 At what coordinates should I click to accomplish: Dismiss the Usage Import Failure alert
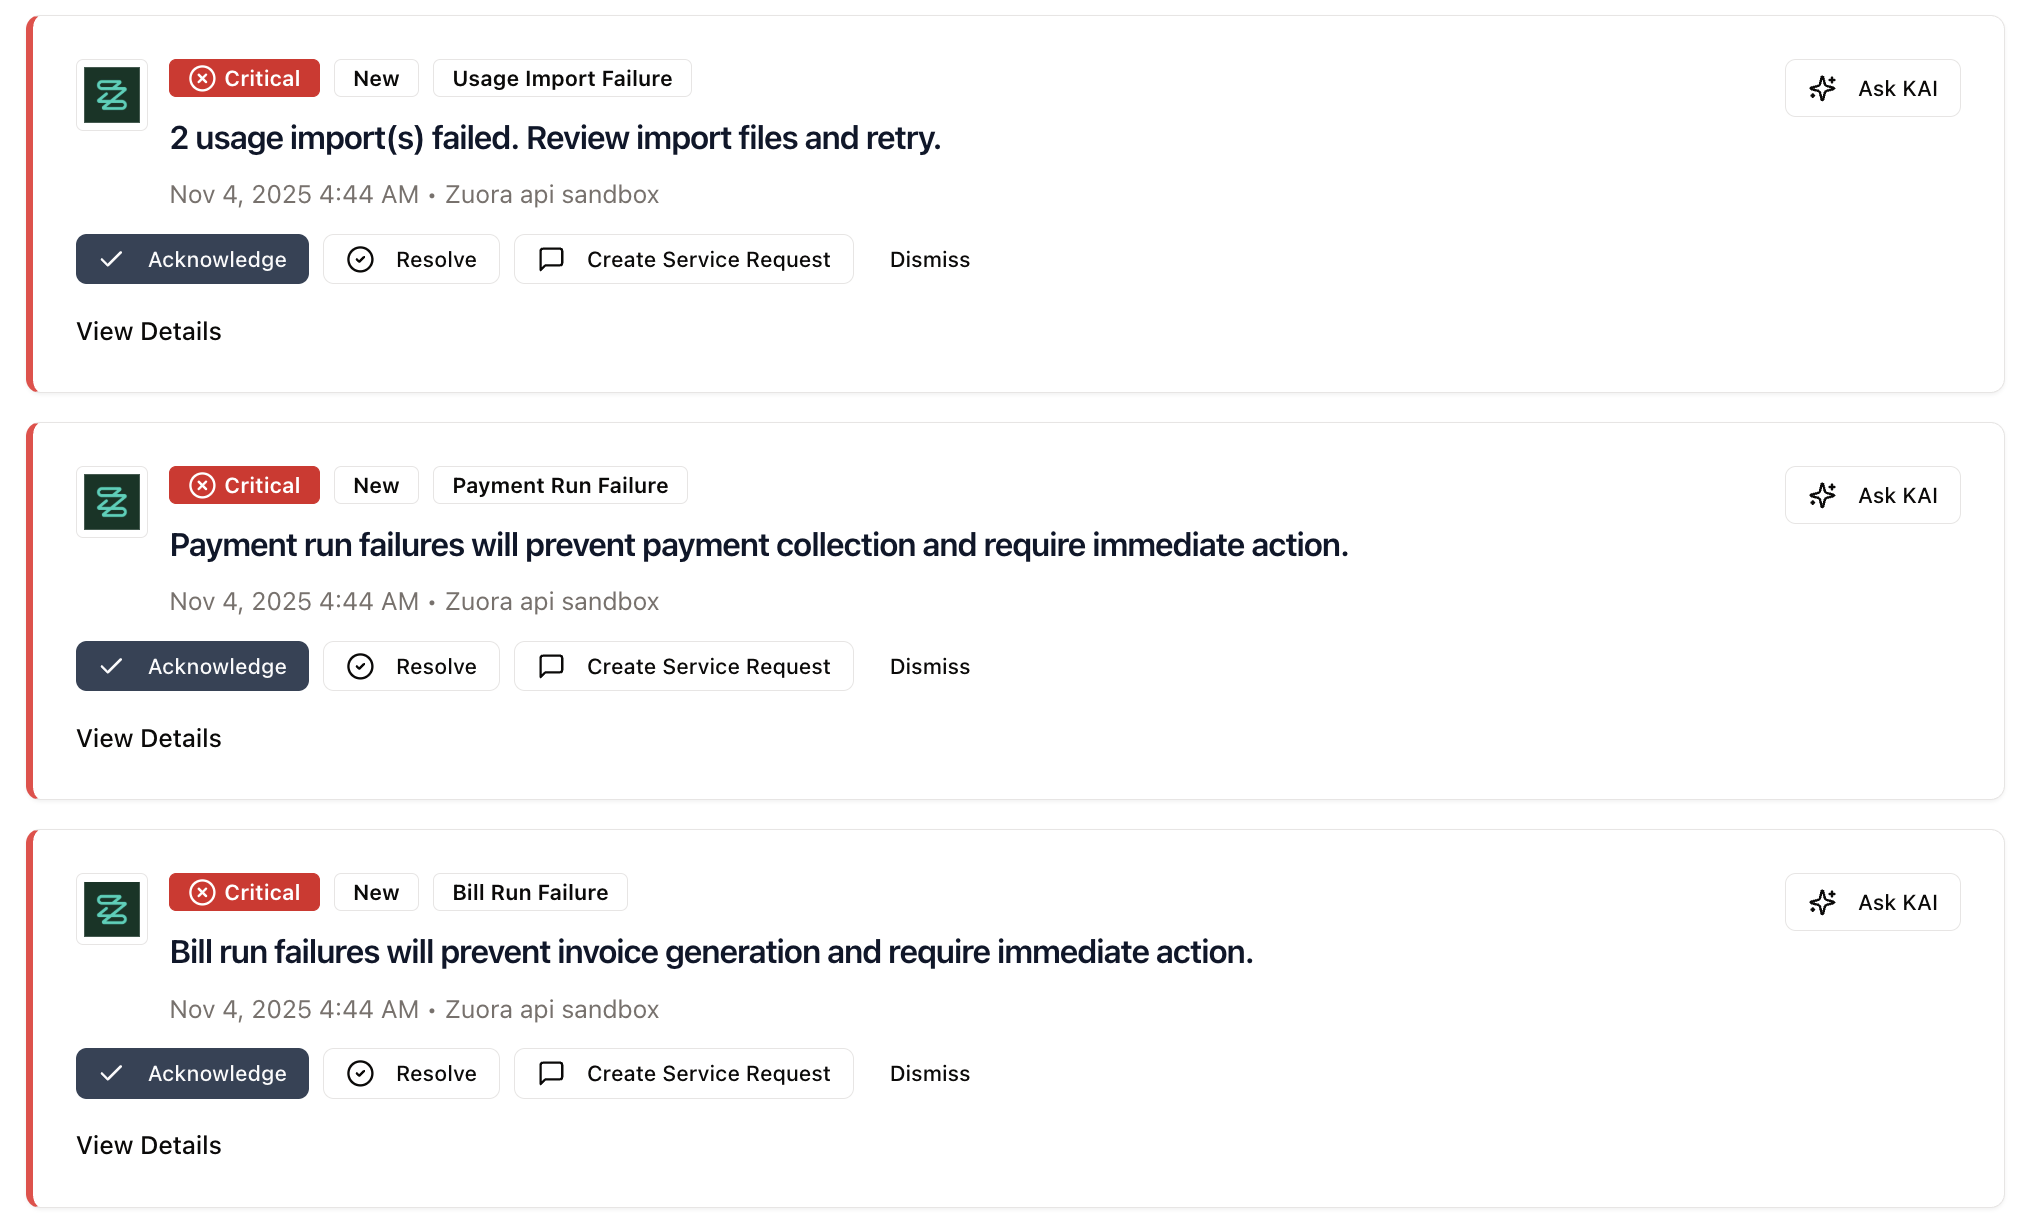pos(929,259)
